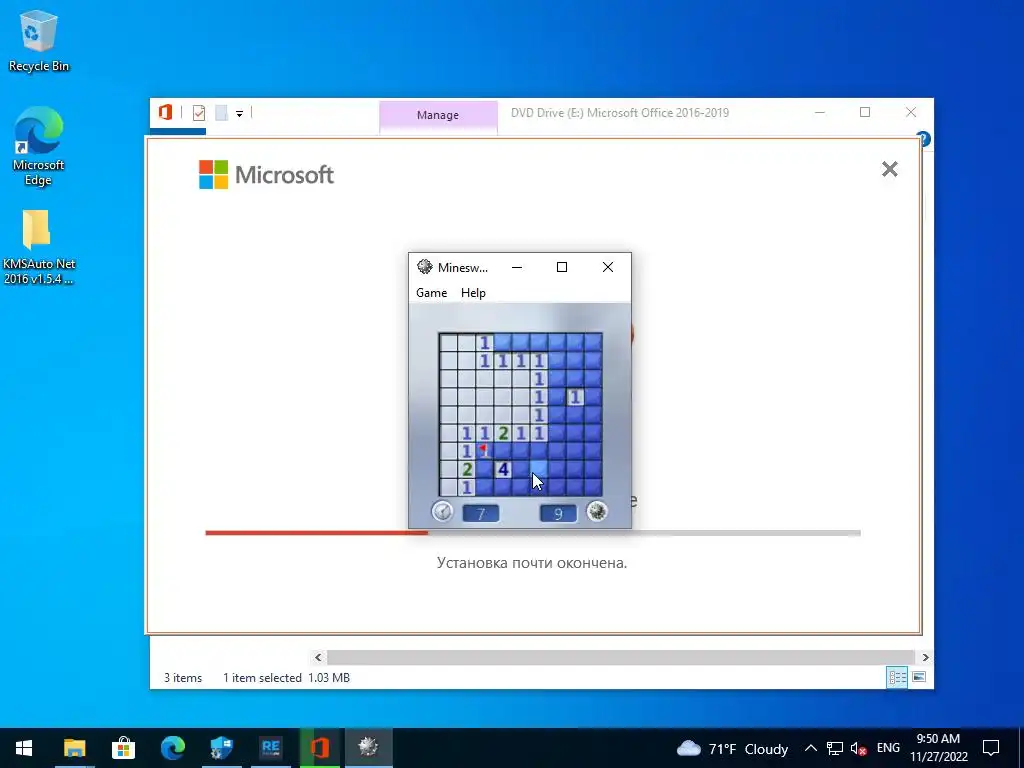The image size is (1024, 768).
Task: Switch to the Manage tab in Explorer
Action: (438, 116)
